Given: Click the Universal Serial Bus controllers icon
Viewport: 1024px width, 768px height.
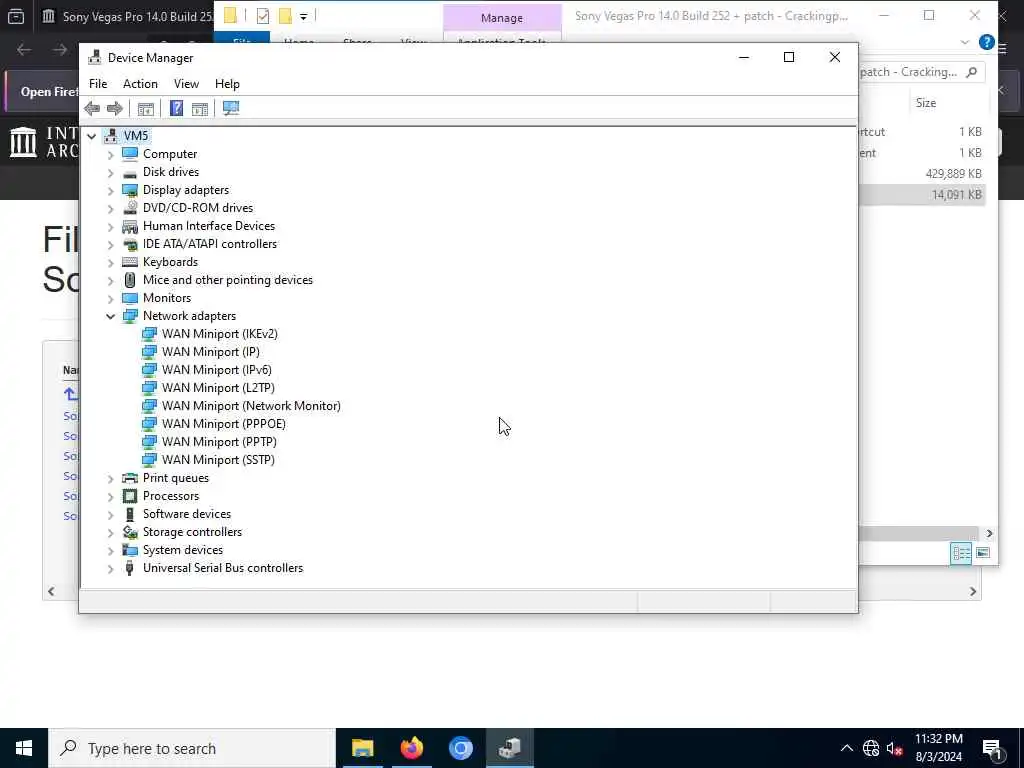Looking at the screenshot, I should click(130, 568).
